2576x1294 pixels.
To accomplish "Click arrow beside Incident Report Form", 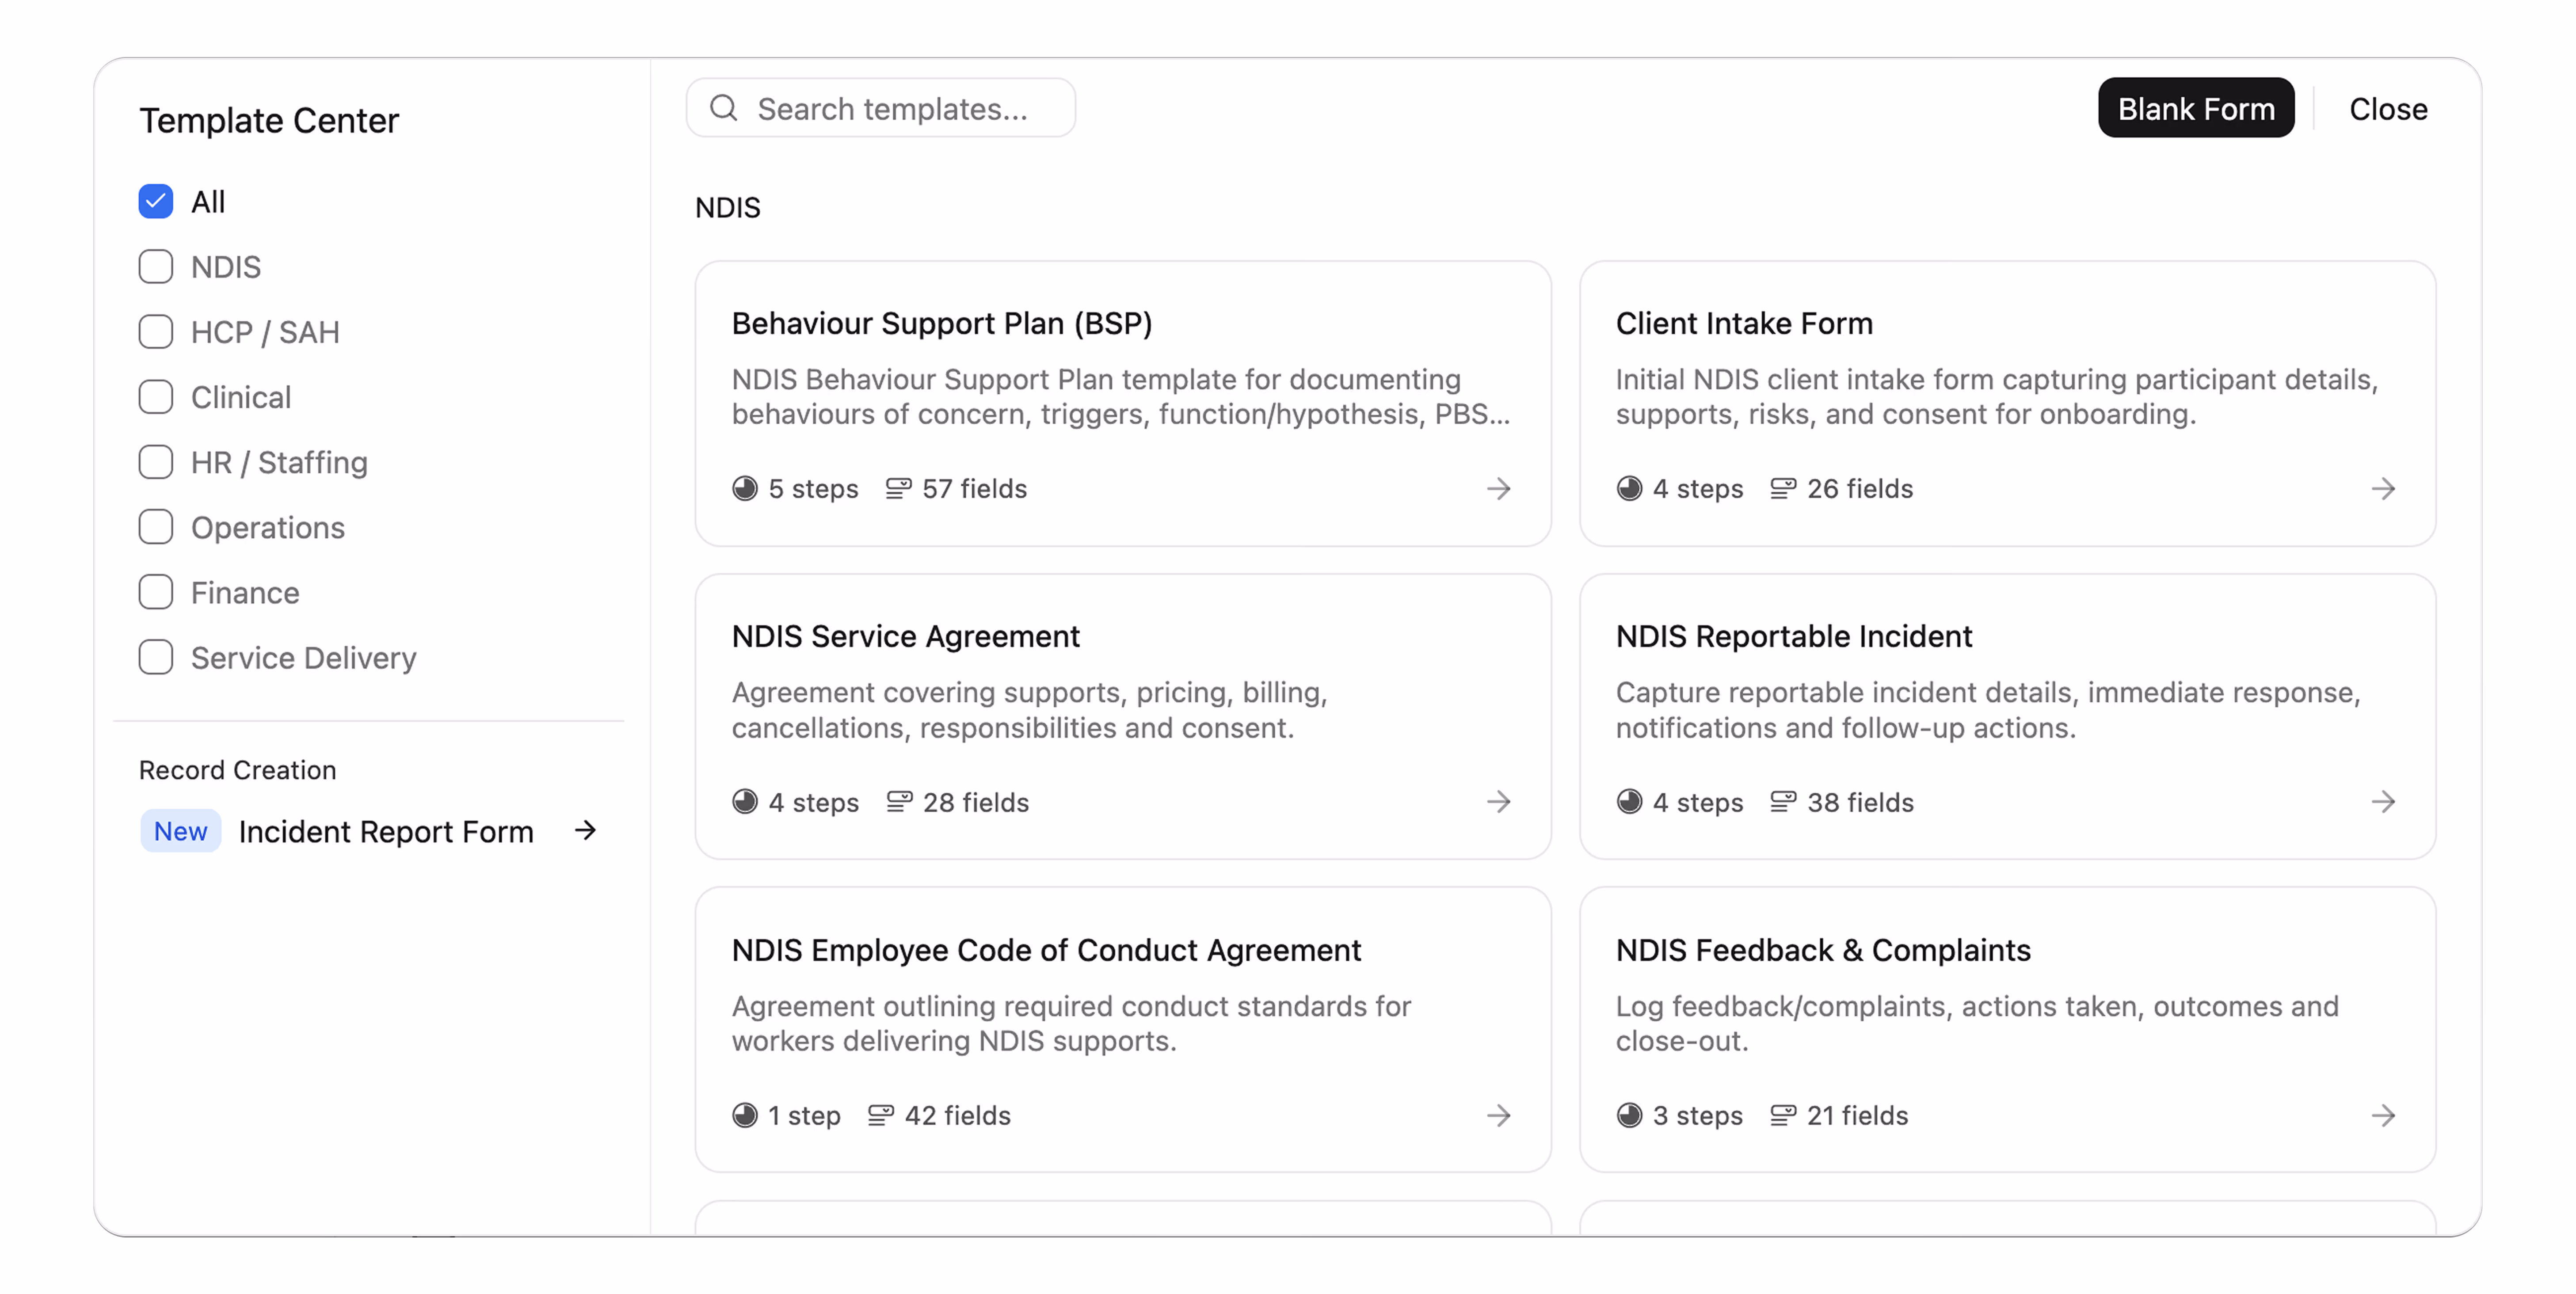I will tap(586, 830).
